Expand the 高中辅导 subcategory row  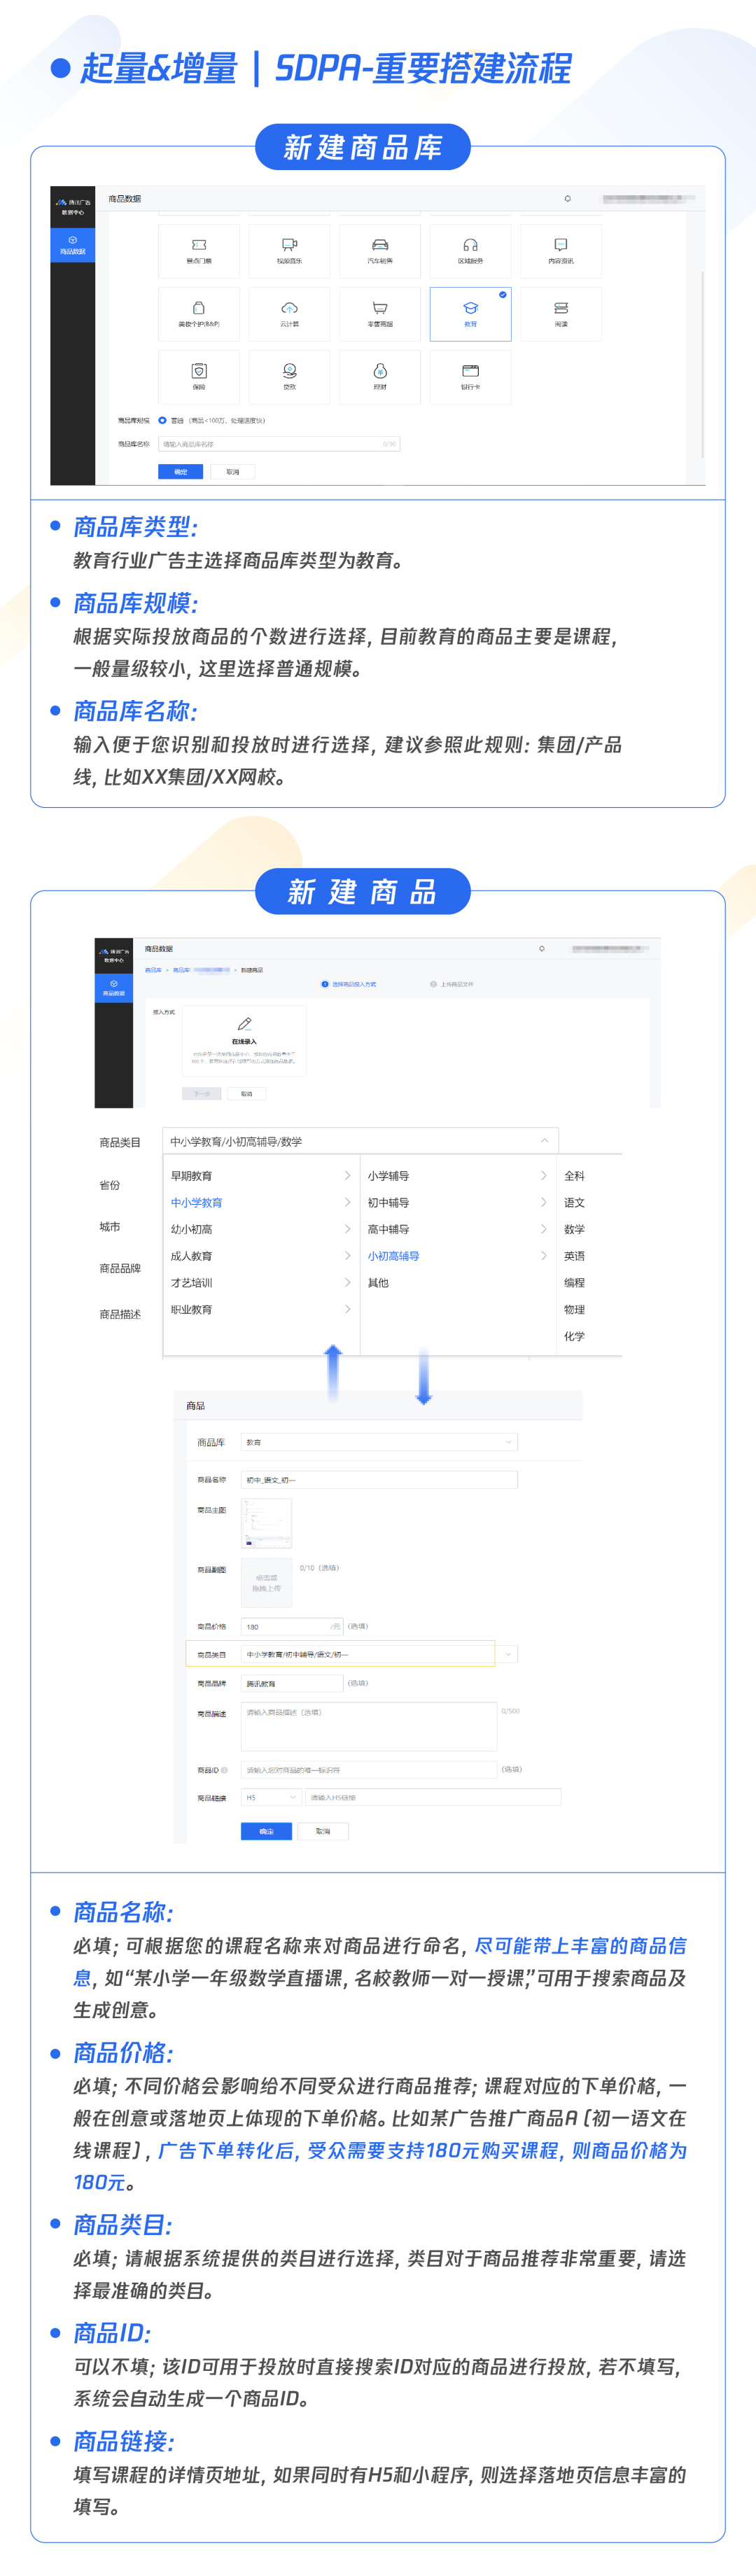(457, 1229)
